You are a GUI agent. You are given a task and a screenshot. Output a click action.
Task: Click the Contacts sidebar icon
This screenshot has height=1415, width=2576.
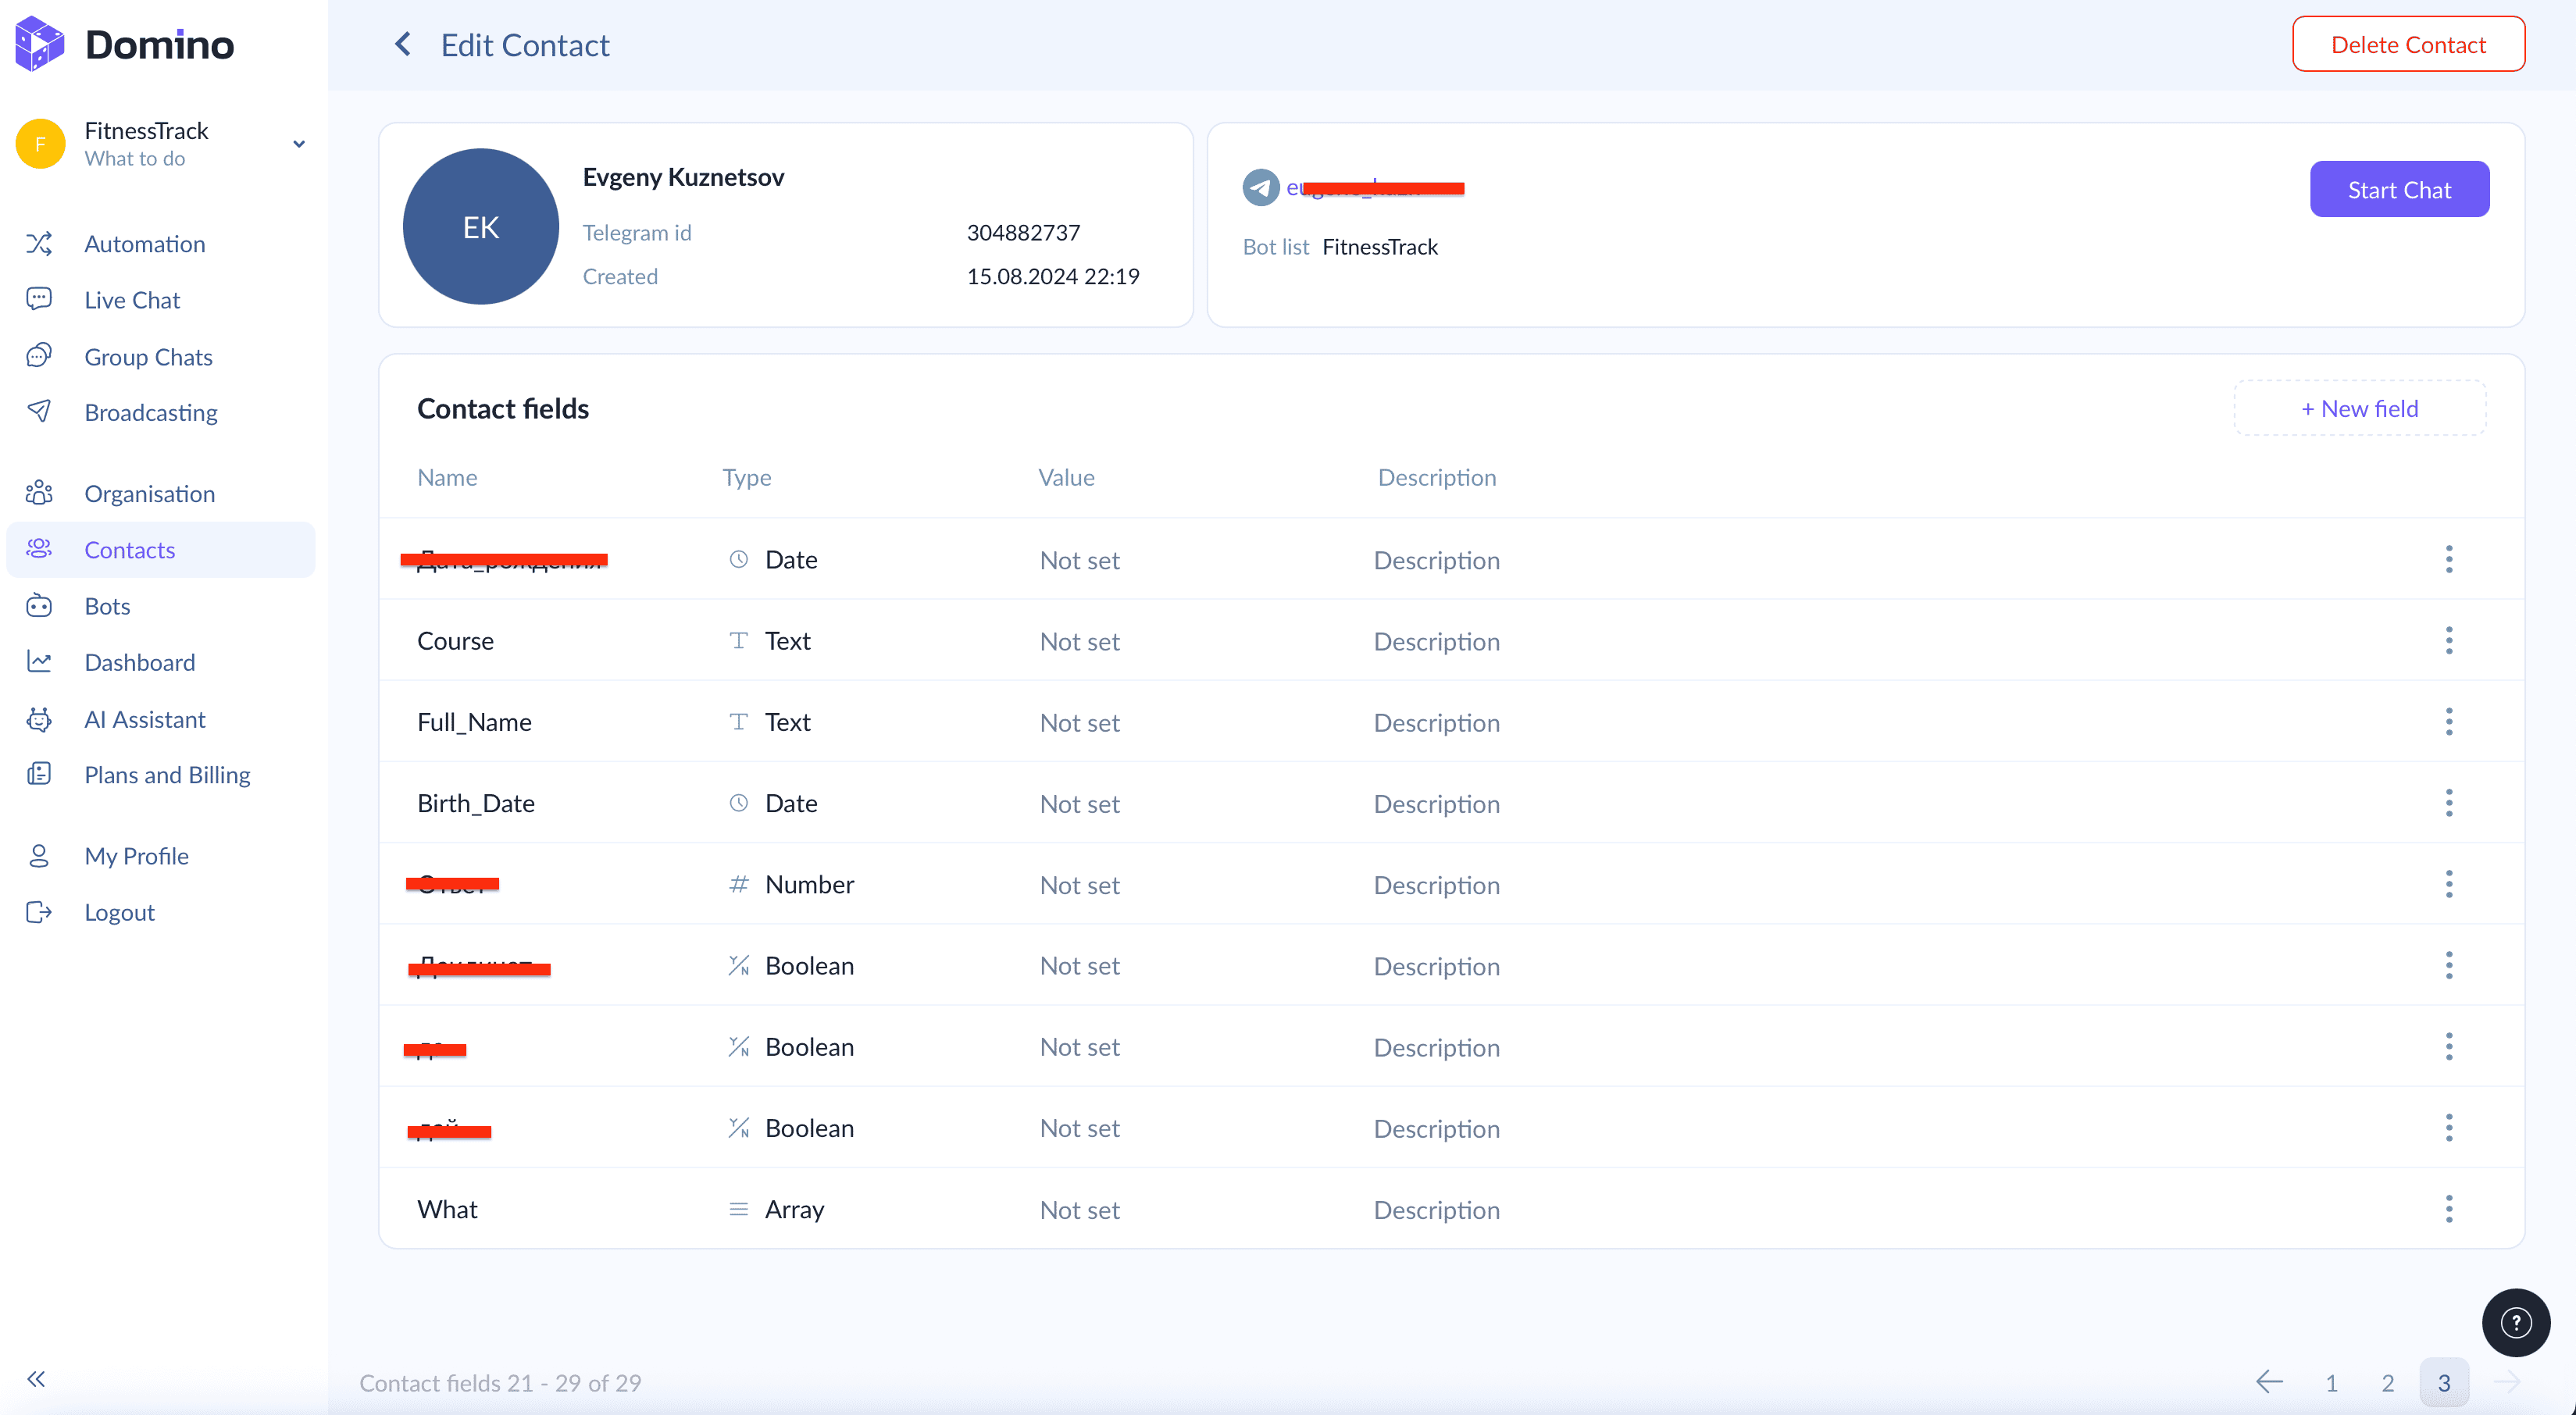(x=39, y=549)
